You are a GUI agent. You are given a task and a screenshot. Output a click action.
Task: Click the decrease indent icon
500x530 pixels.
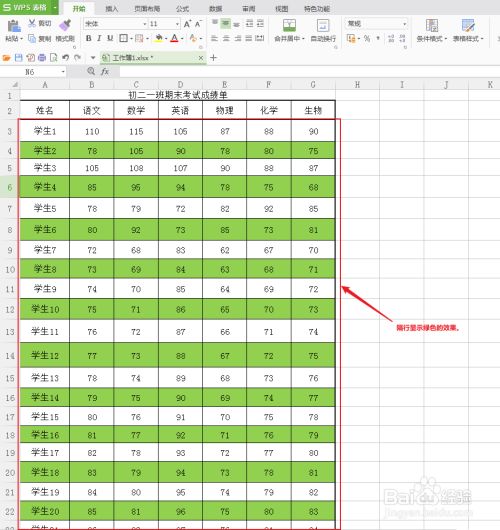249,23
